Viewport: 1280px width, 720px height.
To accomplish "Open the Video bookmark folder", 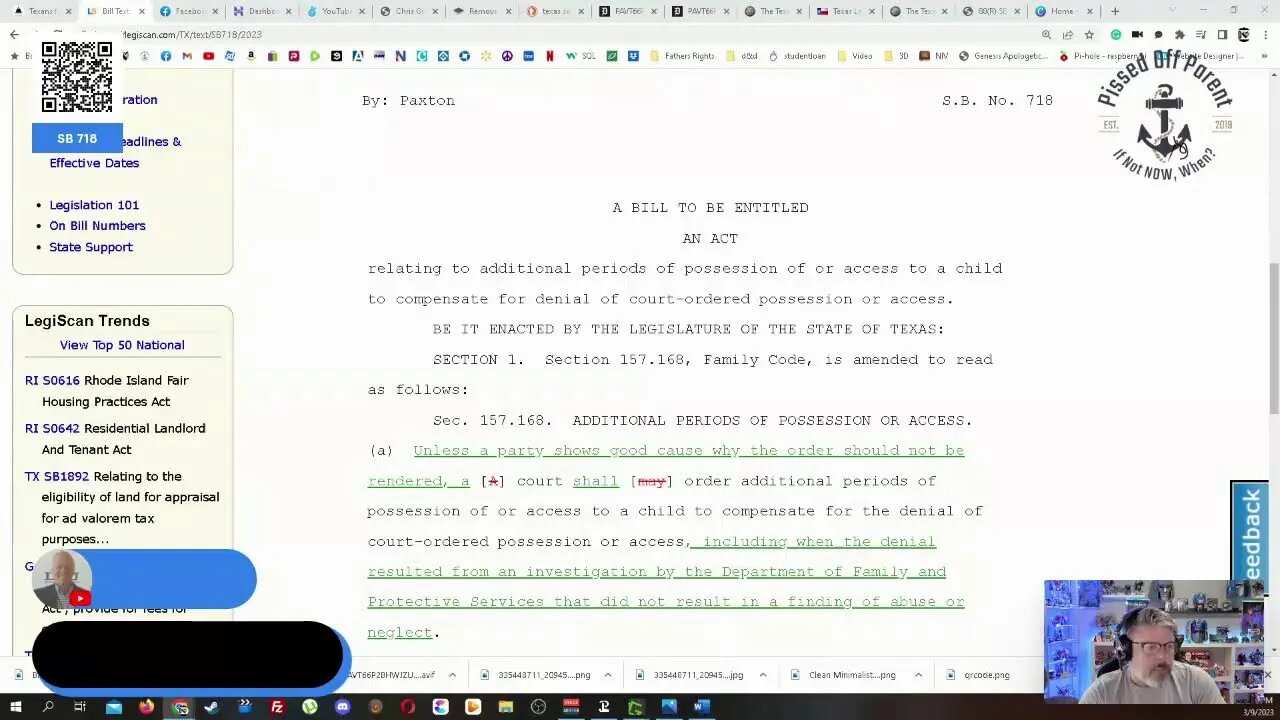I will [855, 56].
